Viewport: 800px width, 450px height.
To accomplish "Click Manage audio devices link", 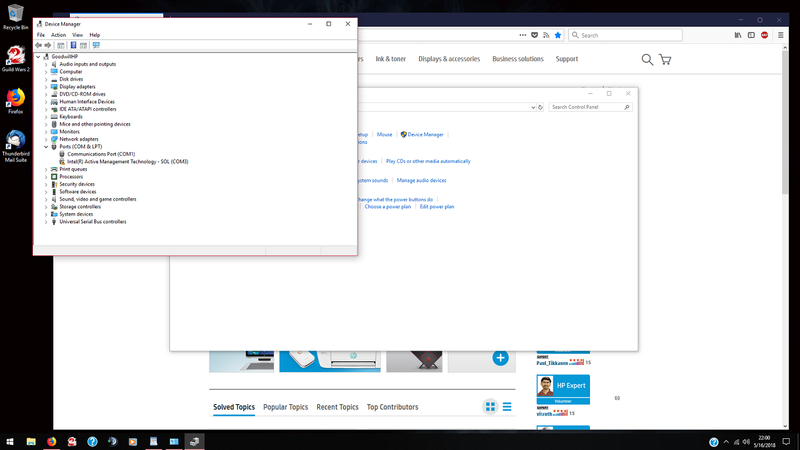I will pos(421,181).
